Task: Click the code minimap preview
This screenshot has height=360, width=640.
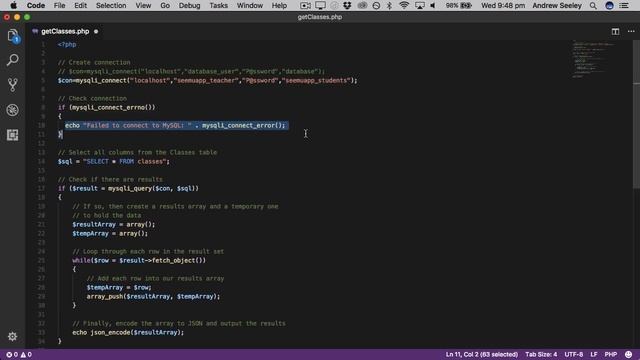Action: (x=594, y=59)
